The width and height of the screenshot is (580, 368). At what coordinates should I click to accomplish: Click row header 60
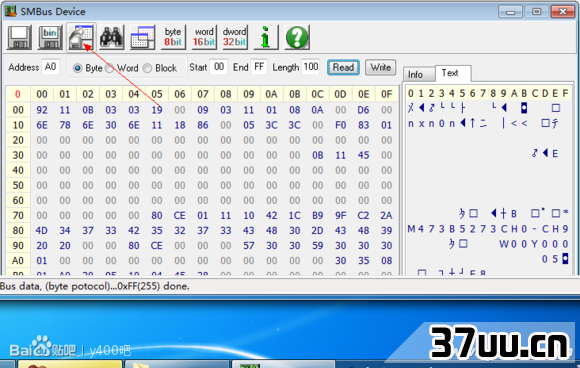tap(18, 200)
